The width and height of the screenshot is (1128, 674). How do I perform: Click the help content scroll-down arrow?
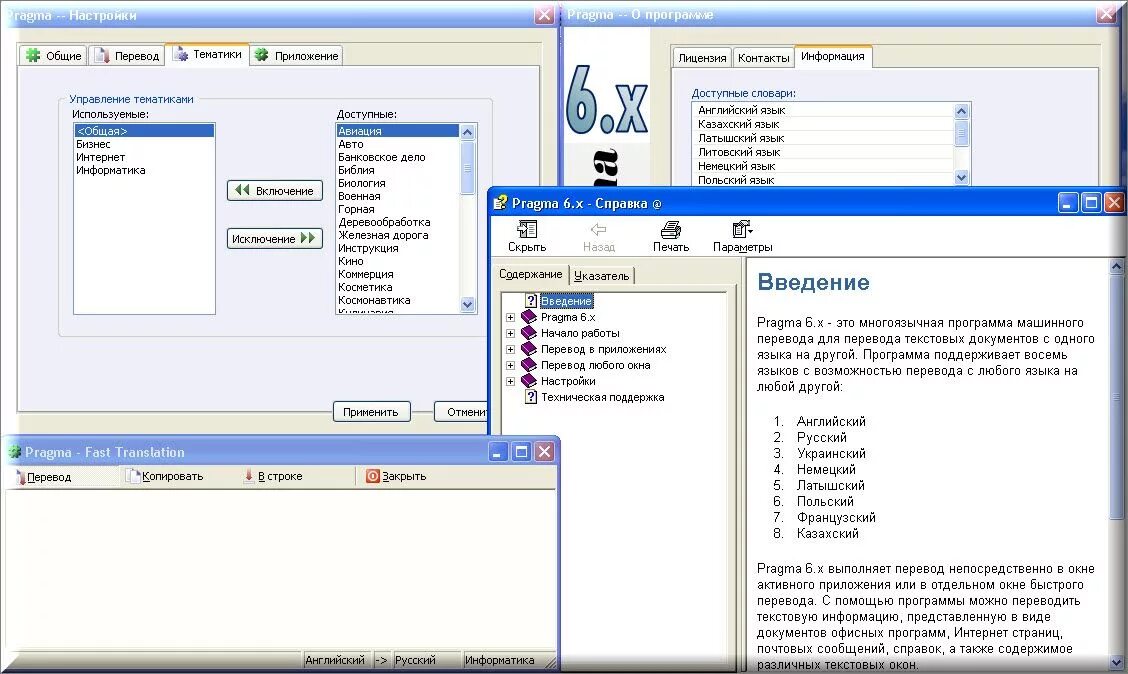point(1116,662)
